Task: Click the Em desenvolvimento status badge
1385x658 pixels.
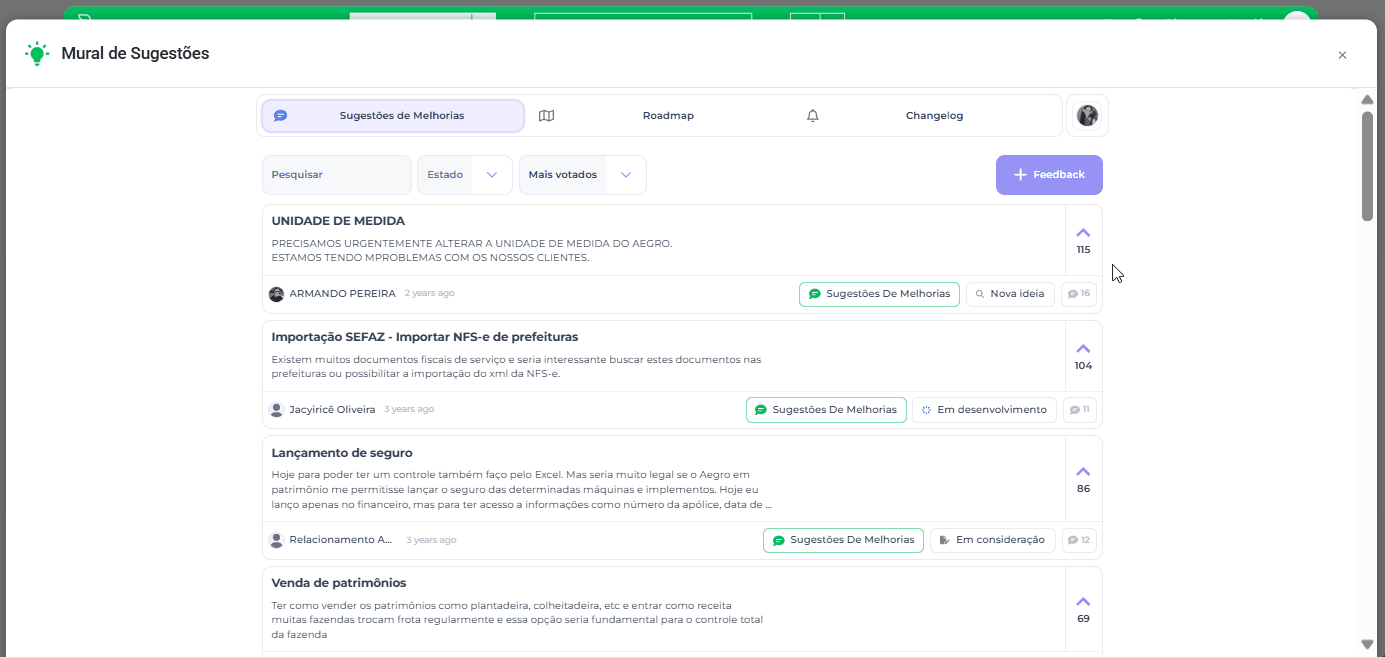Action: click(x=984, y=409)
